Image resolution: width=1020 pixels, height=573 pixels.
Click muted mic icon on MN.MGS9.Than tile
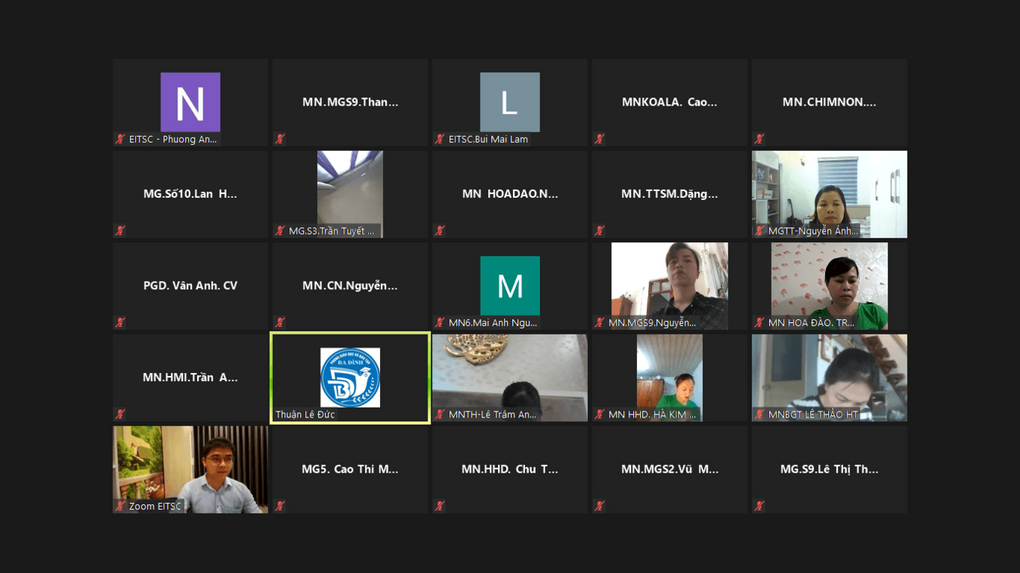[280, 139]
